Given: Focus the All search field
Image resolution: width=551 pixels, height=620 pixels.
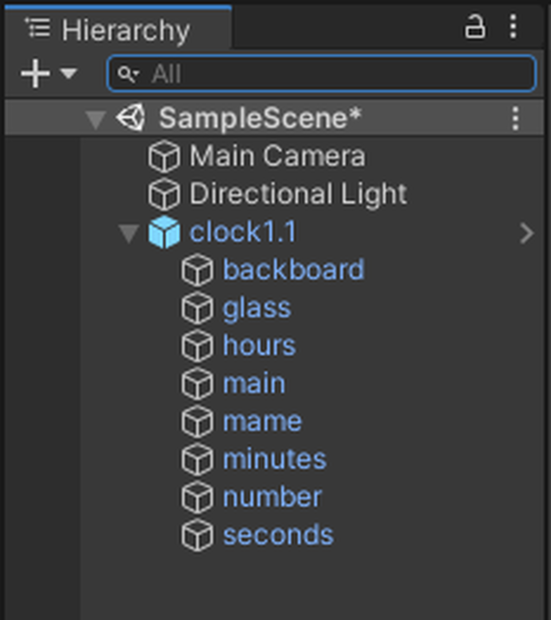Looking at the screenshot, I should coord(322,74).
